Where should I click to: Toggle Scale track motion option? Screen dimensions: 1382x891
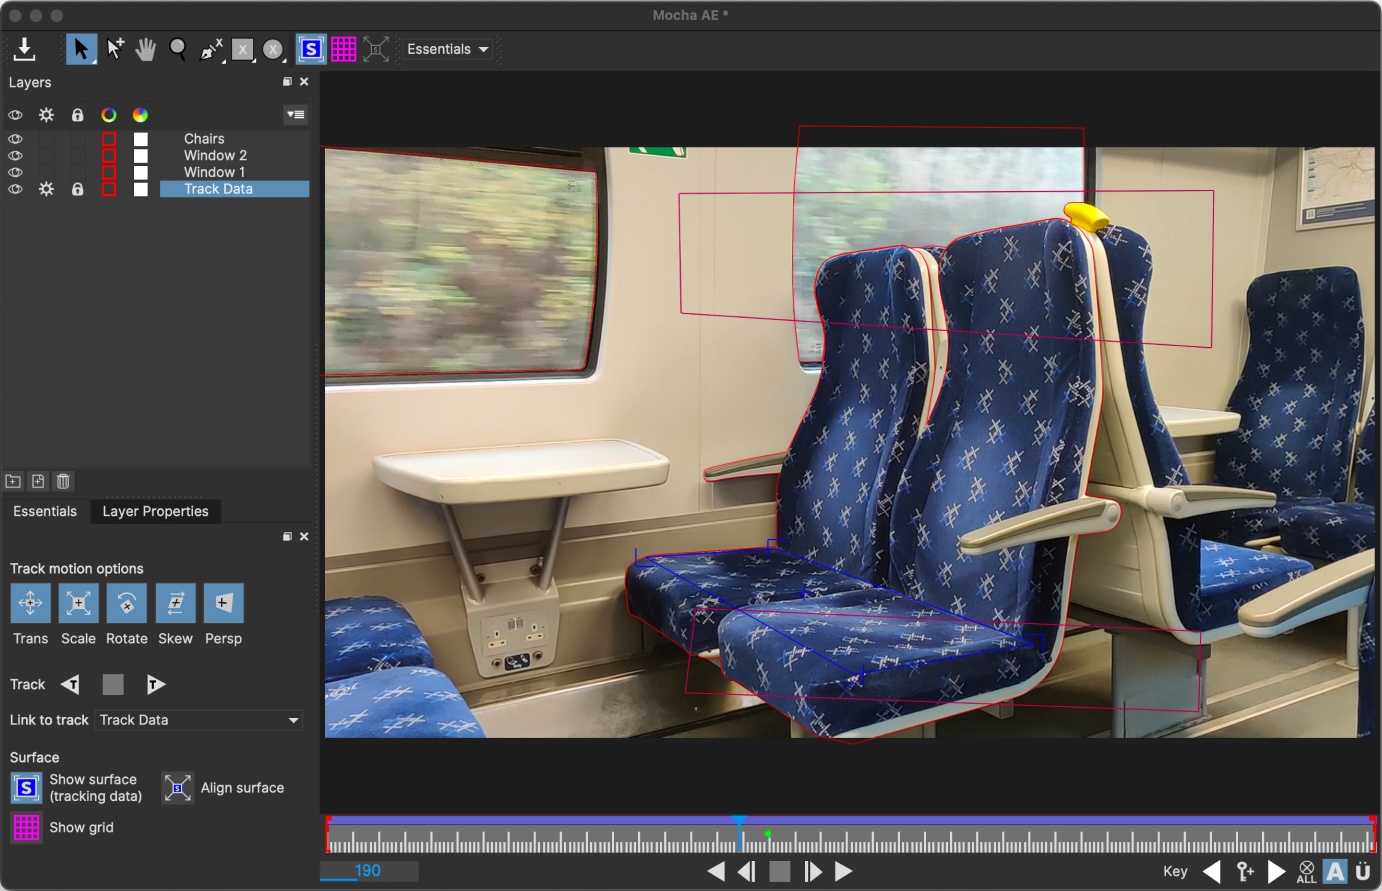[78, 603]
